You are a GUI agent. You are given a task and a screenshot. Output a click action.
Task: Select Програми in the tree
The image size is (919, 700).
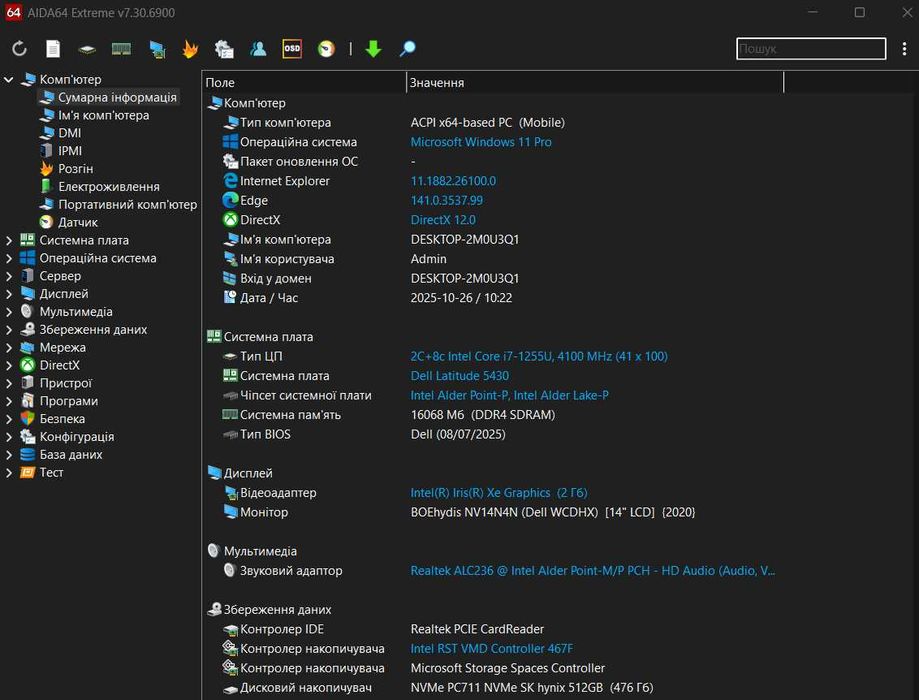[69, 401]
